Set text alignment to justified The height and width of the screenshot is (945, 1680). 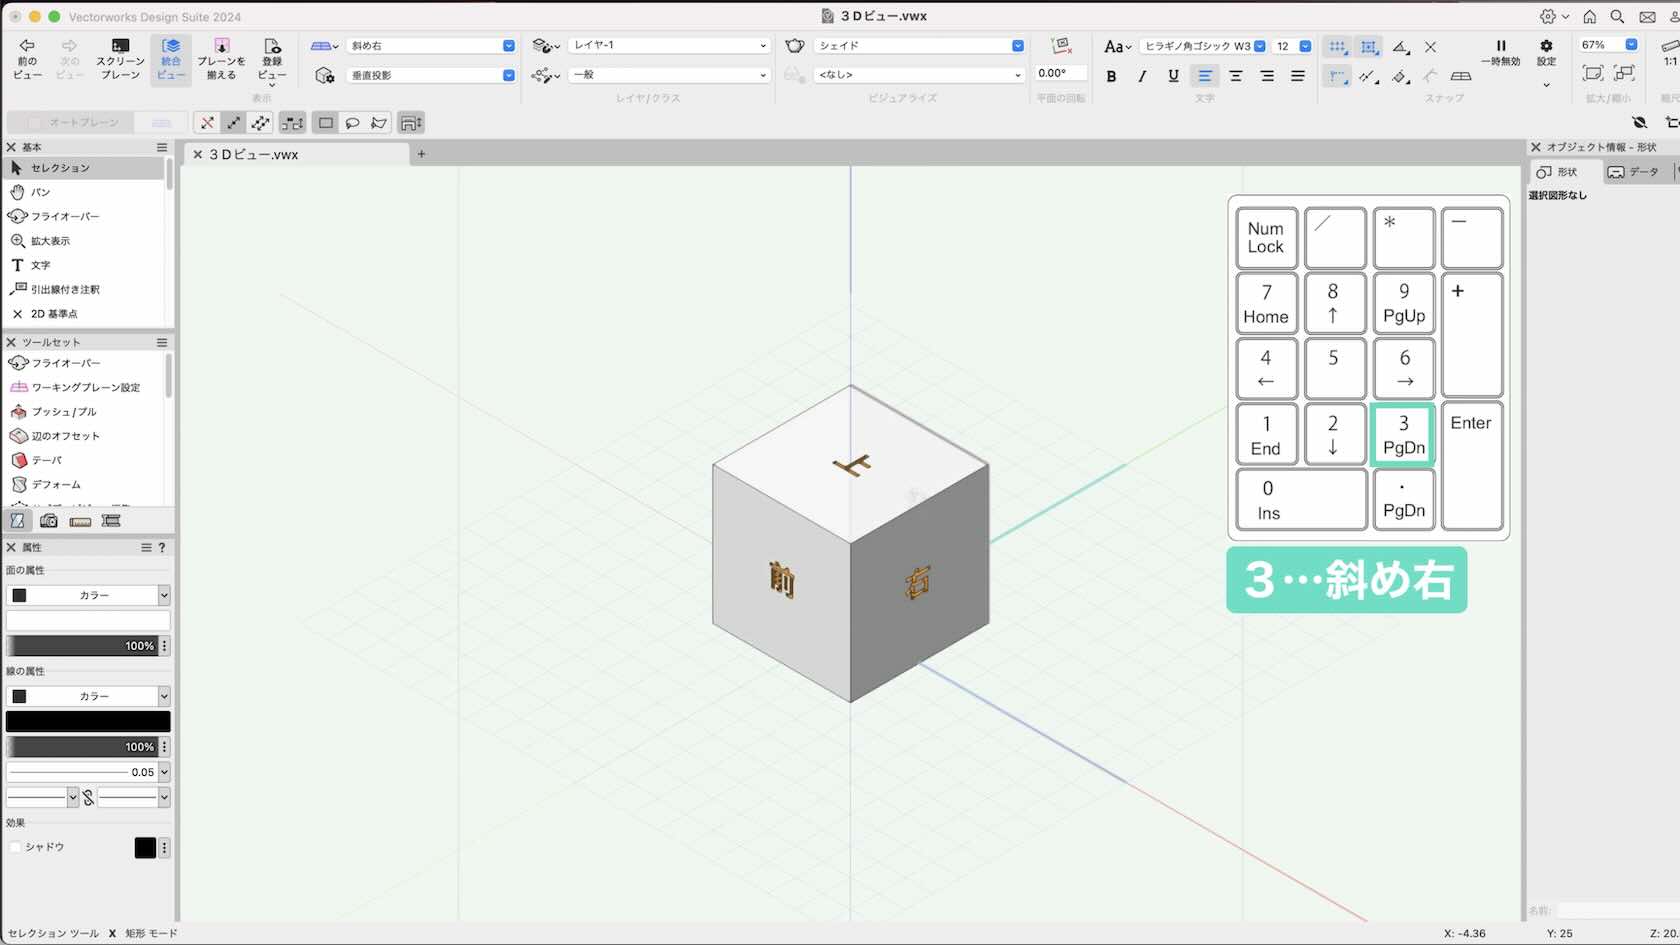pos(1298,76)
